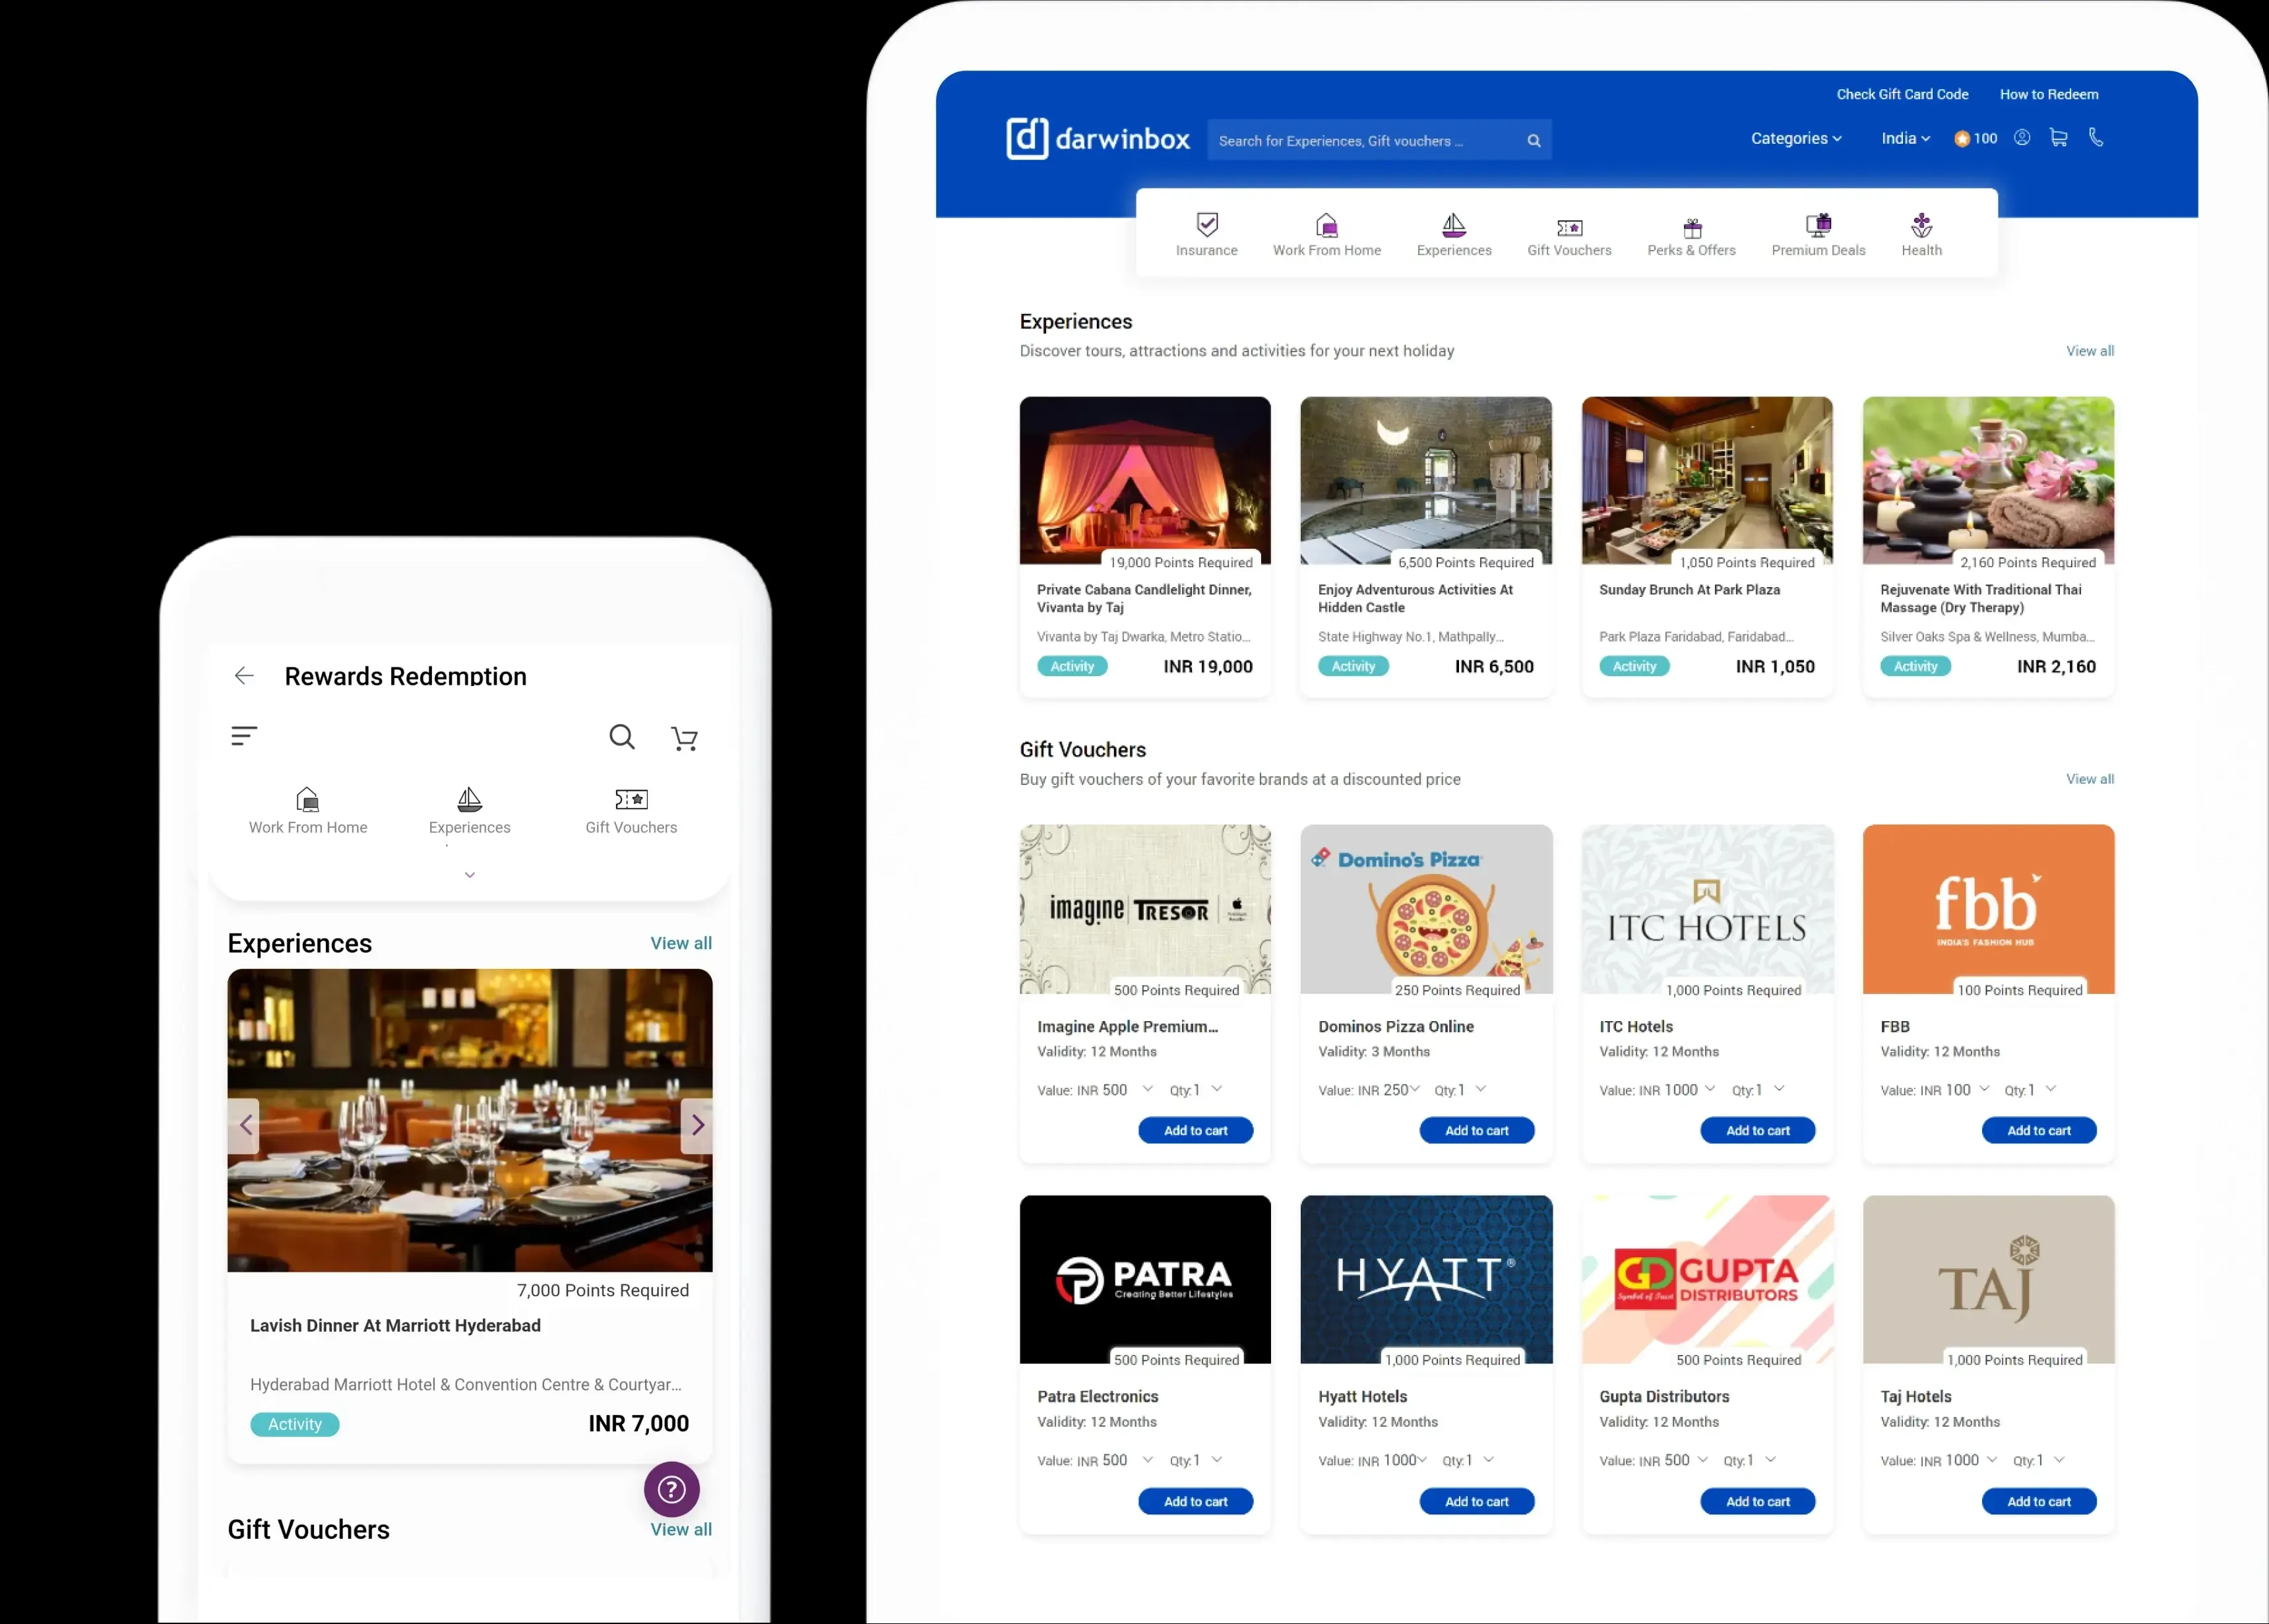Open the Qty dropdown for Taj Hotels
This screenshot has width=2269, height=1624.
click(x=2059, y=1460)
